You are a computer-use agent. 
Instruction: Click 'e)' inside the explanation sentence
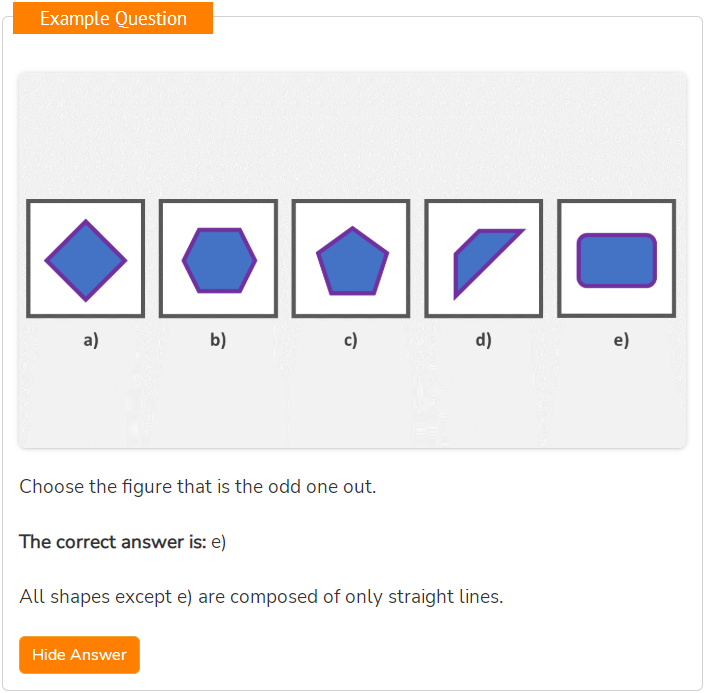(185, 597)
